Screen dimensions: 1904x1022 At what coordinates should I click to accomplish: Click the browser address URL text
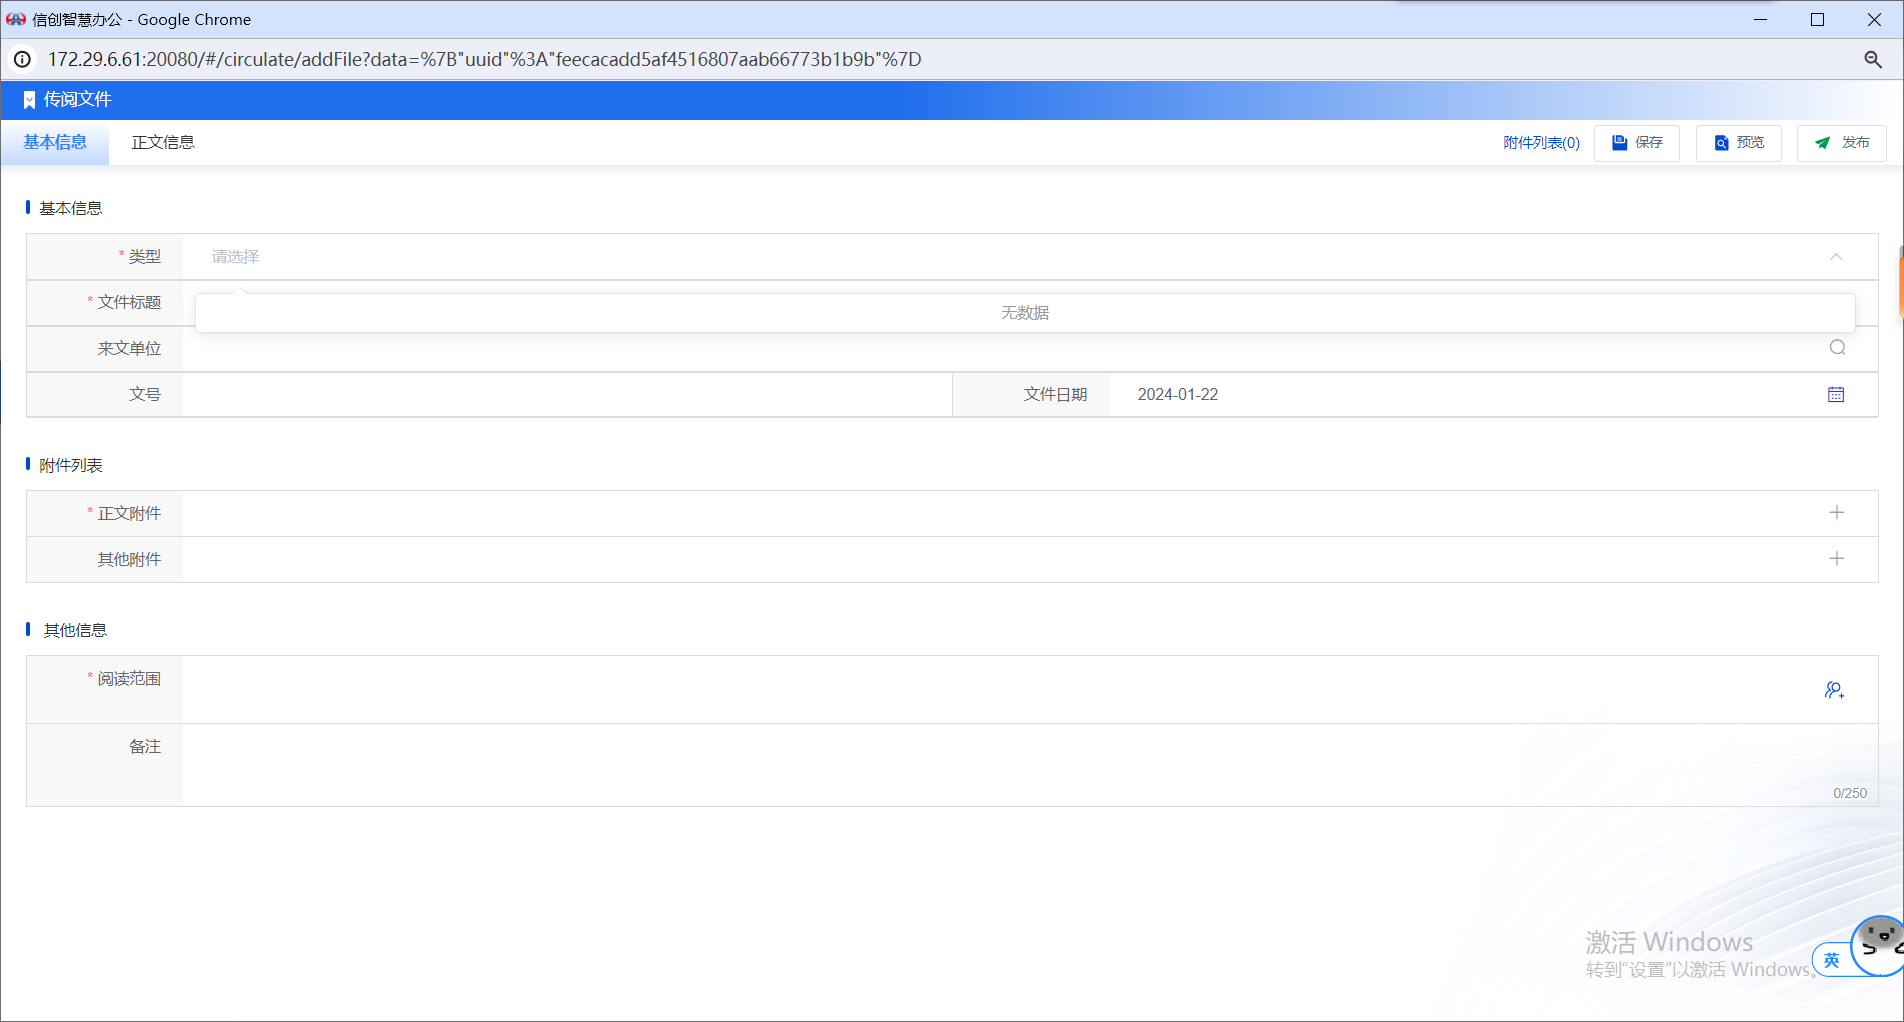pyautogui.click(x=485, y=60)
